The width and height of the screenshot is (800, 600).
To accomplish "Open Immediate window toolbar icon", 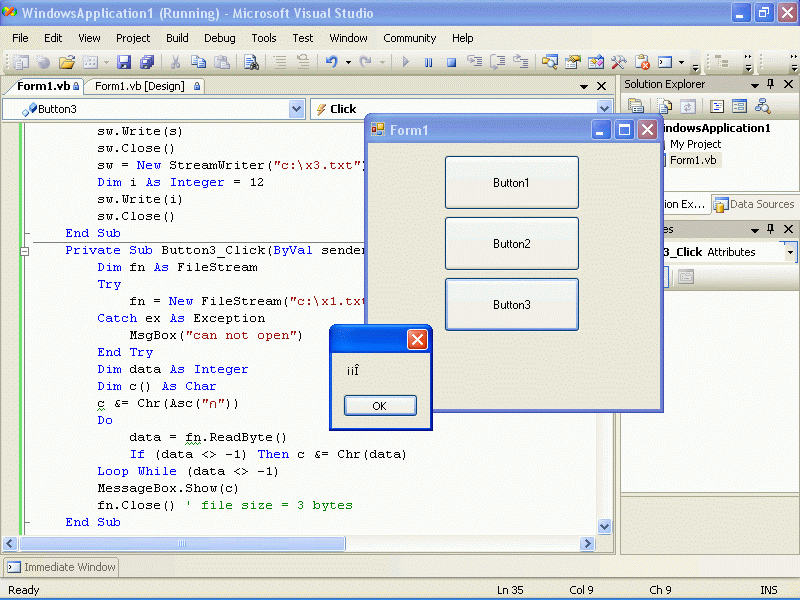I will [665, 62].
